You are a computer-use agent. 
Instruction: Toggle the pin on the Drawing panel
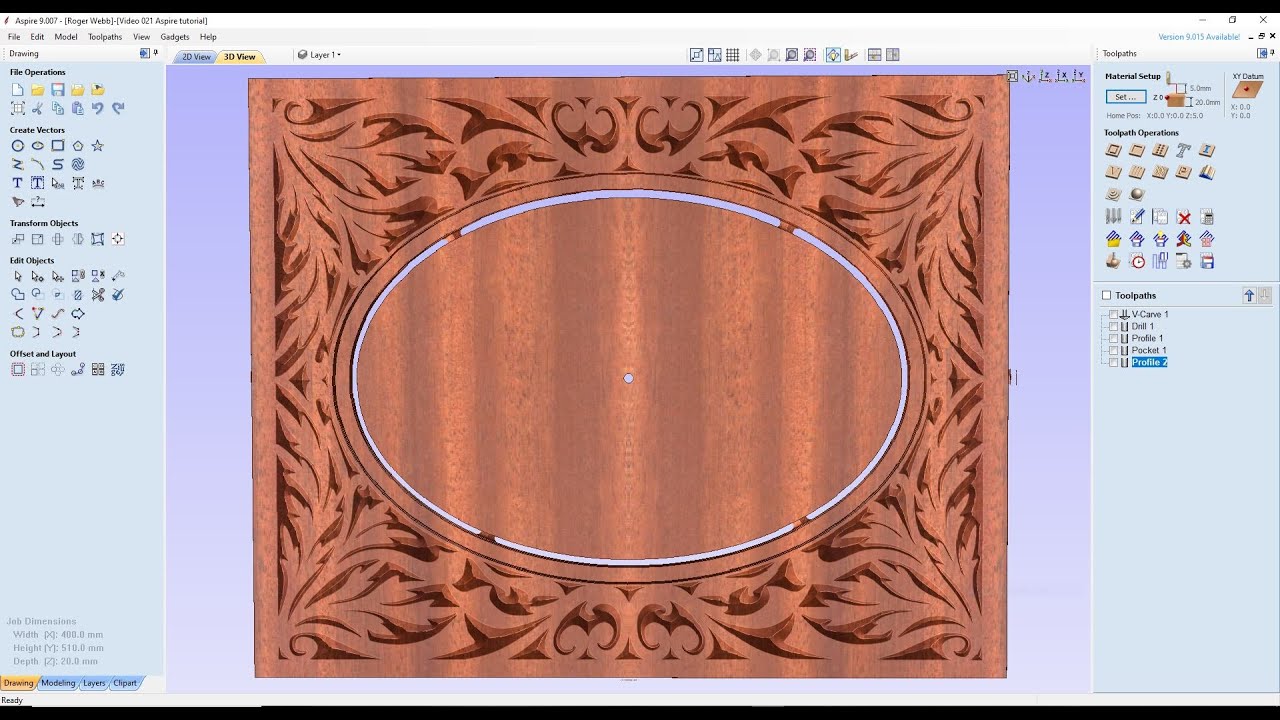tap(156, 53)
